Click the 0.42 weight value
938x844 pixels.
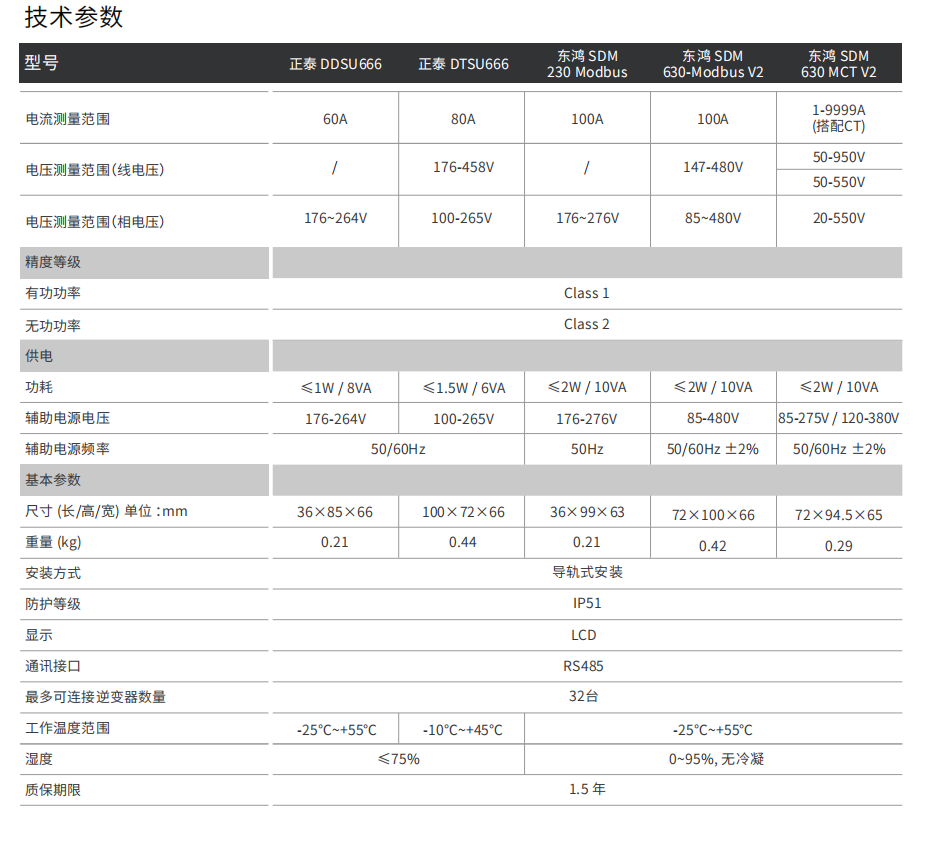pos(712,546)
